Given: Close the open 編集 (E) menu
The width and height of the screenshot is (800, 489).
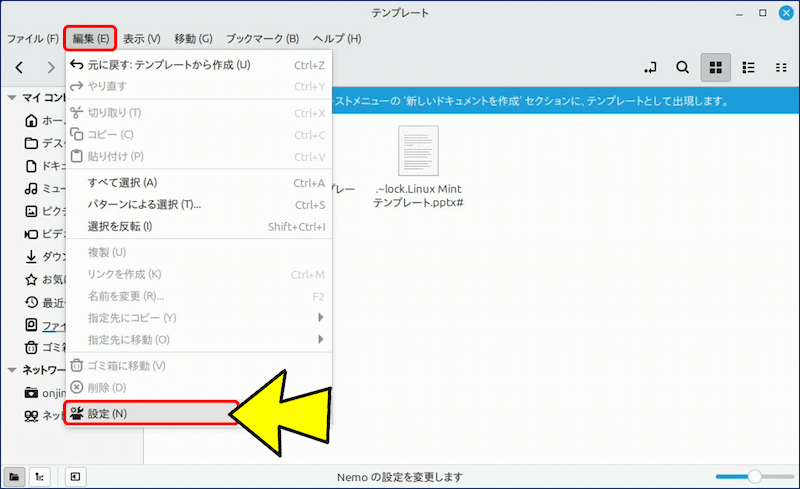Looking at the screenshot, I should click(90, 39).
